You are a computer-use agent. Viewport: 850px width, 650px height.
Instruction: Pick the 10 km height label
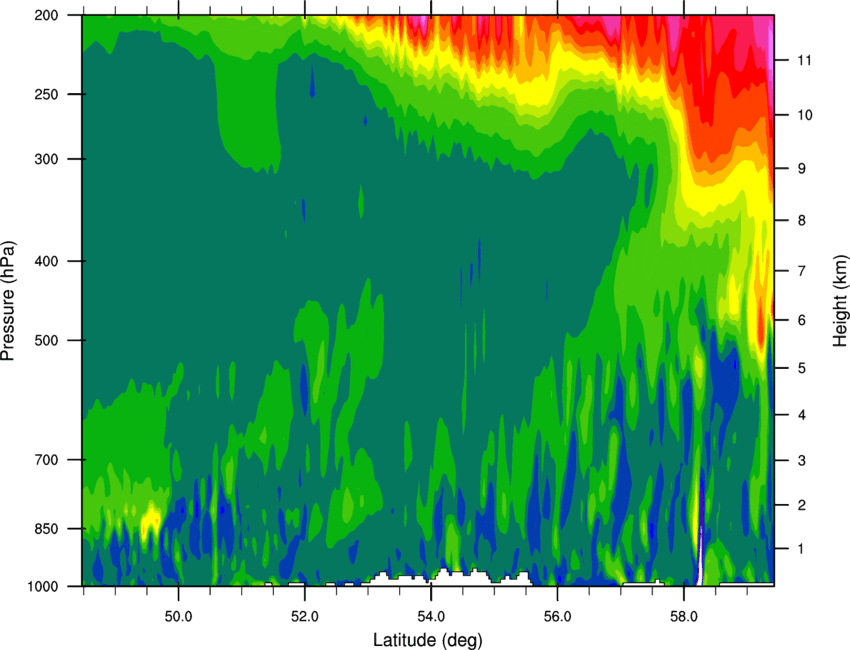[x=804, y=115]
